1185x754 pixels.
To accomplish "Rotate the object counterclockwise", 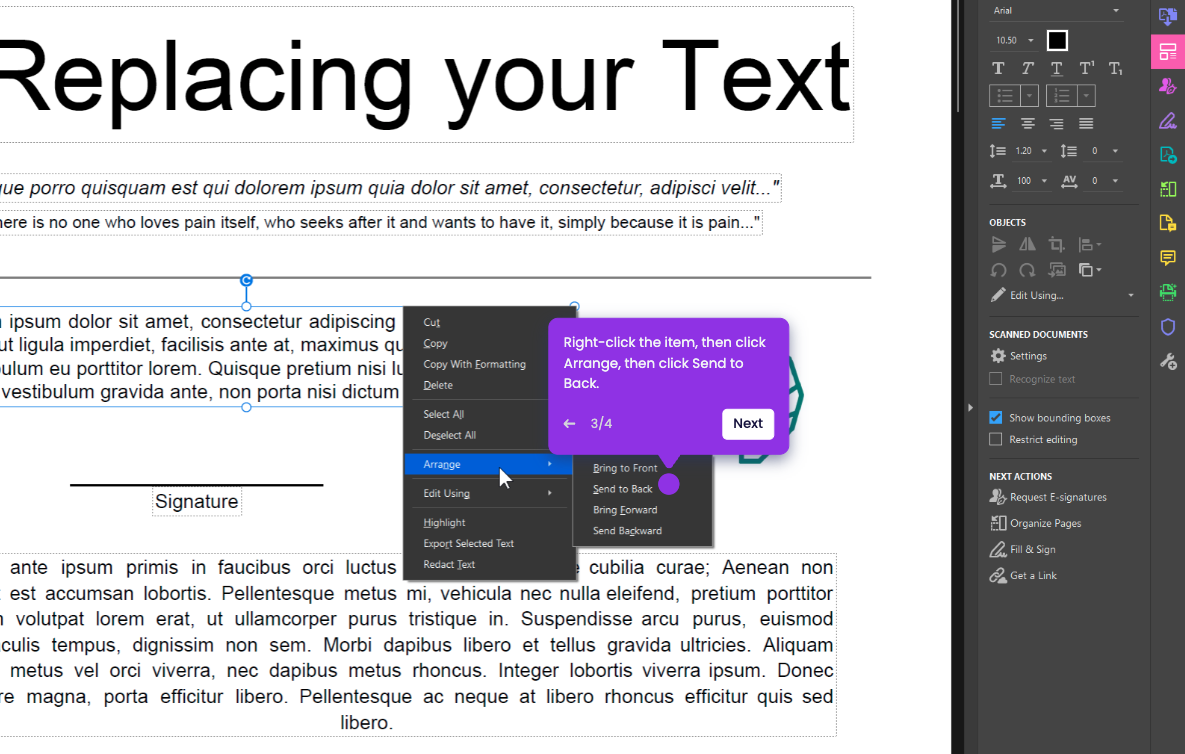I will pos(998,270).
